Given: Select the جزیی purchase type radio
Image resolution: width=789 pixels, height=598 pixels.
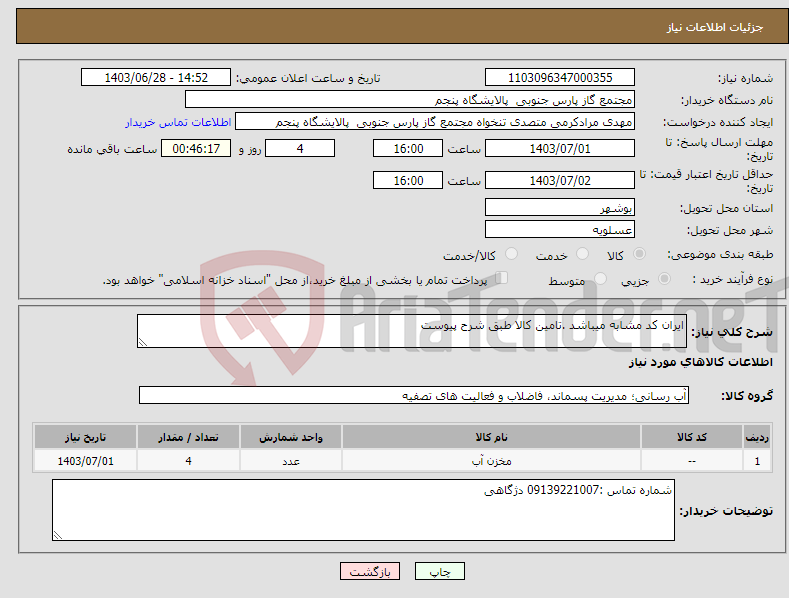Looking at the screenshot, I should (664, 279).
